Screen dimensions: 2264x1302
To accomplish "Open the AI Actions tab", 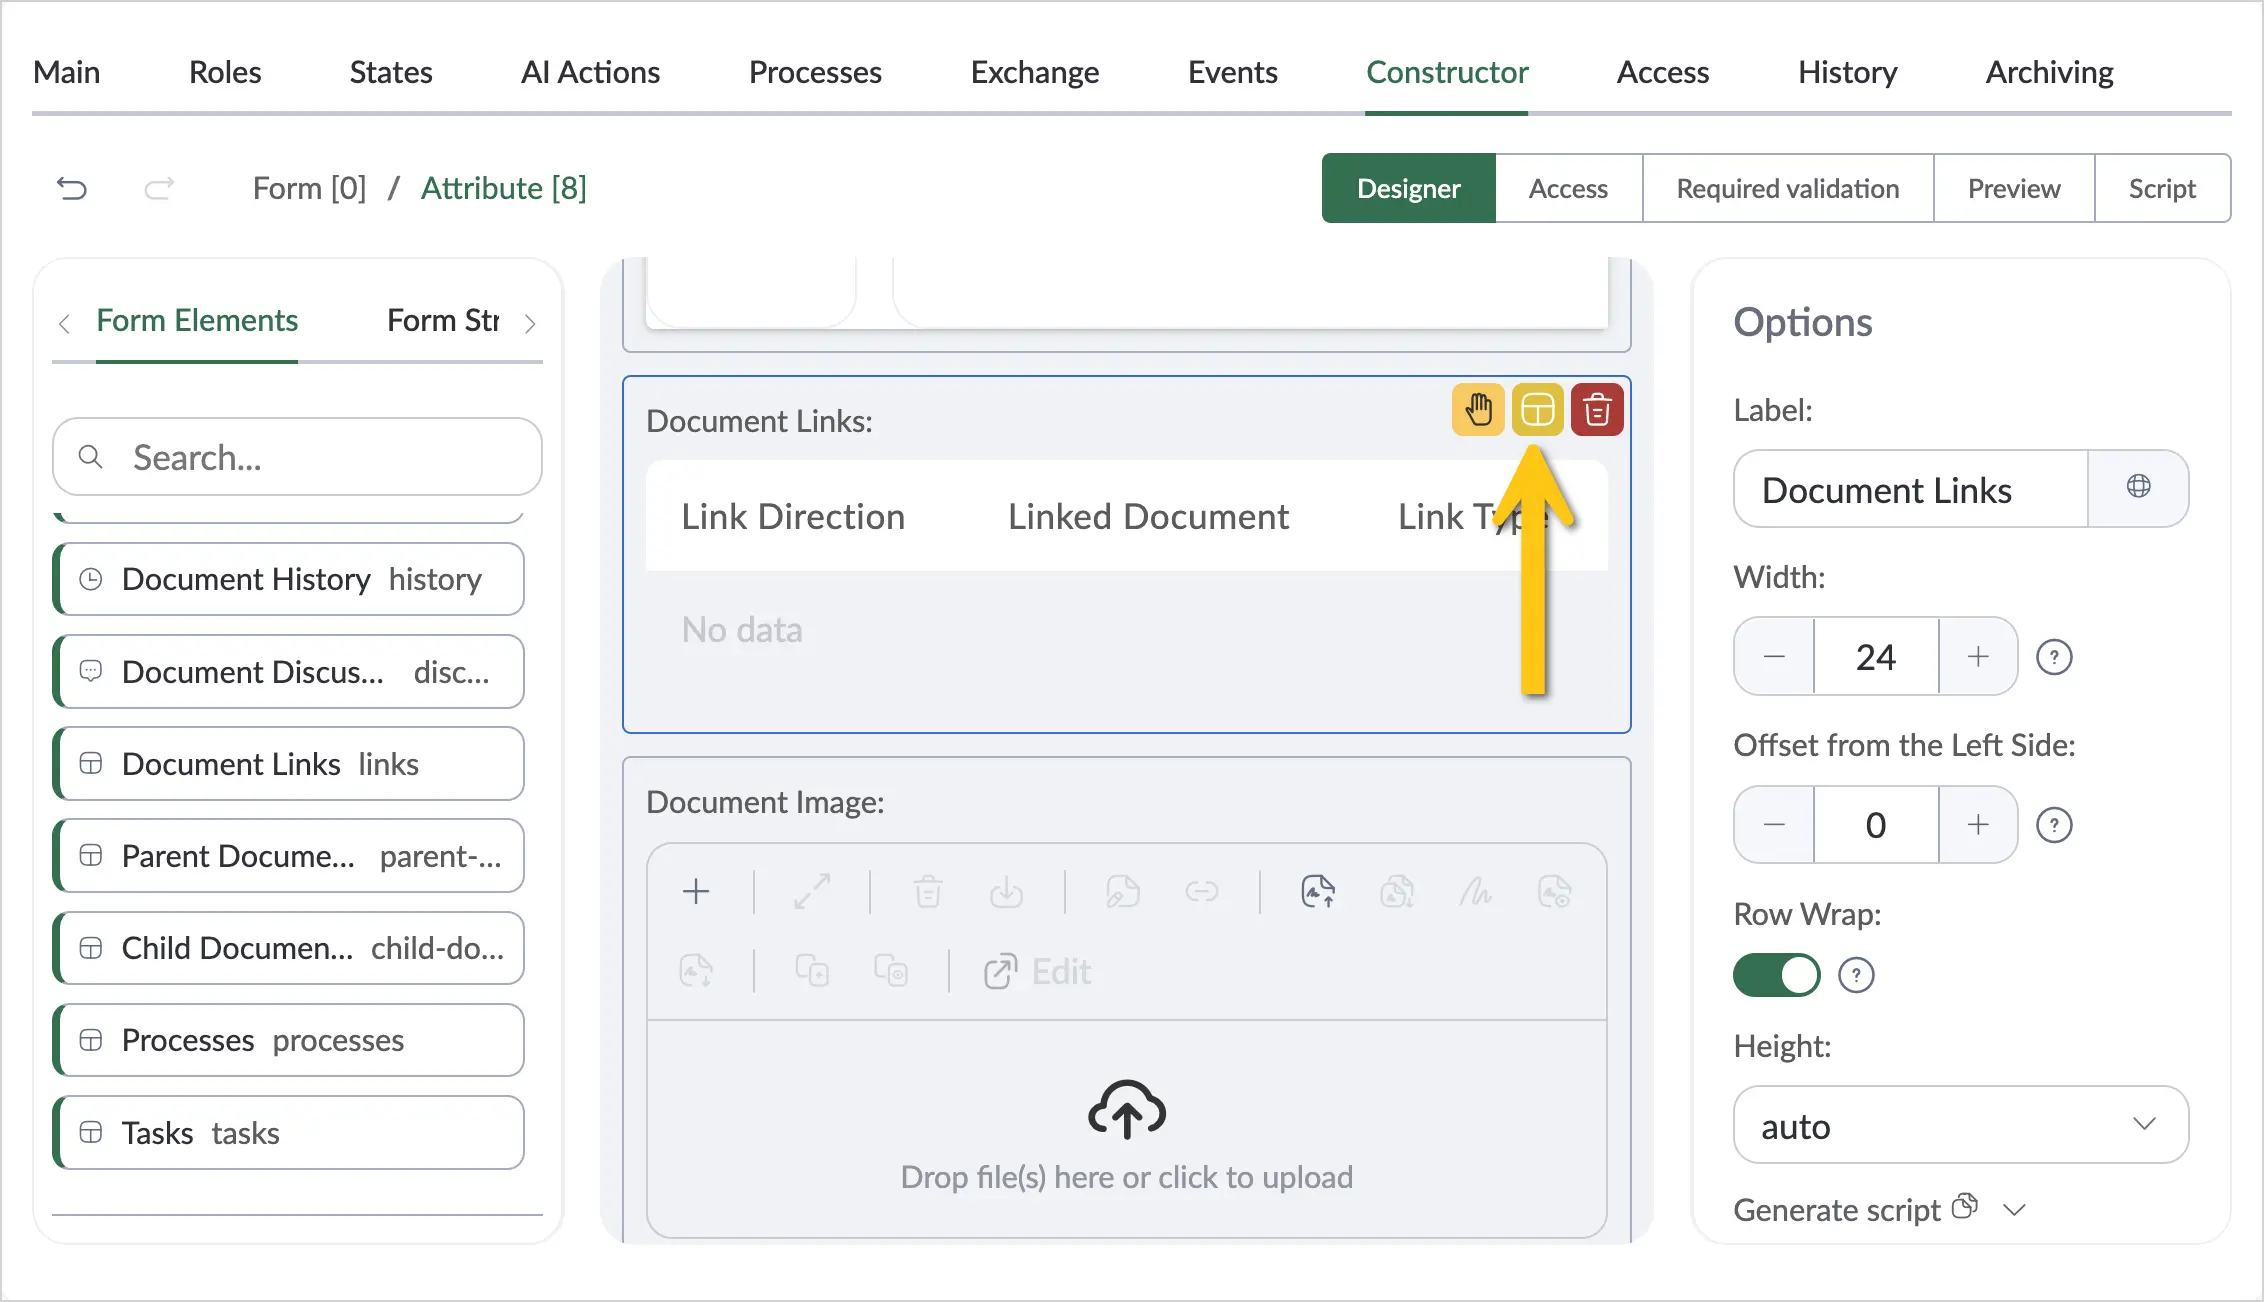I will tap(590, 72).
